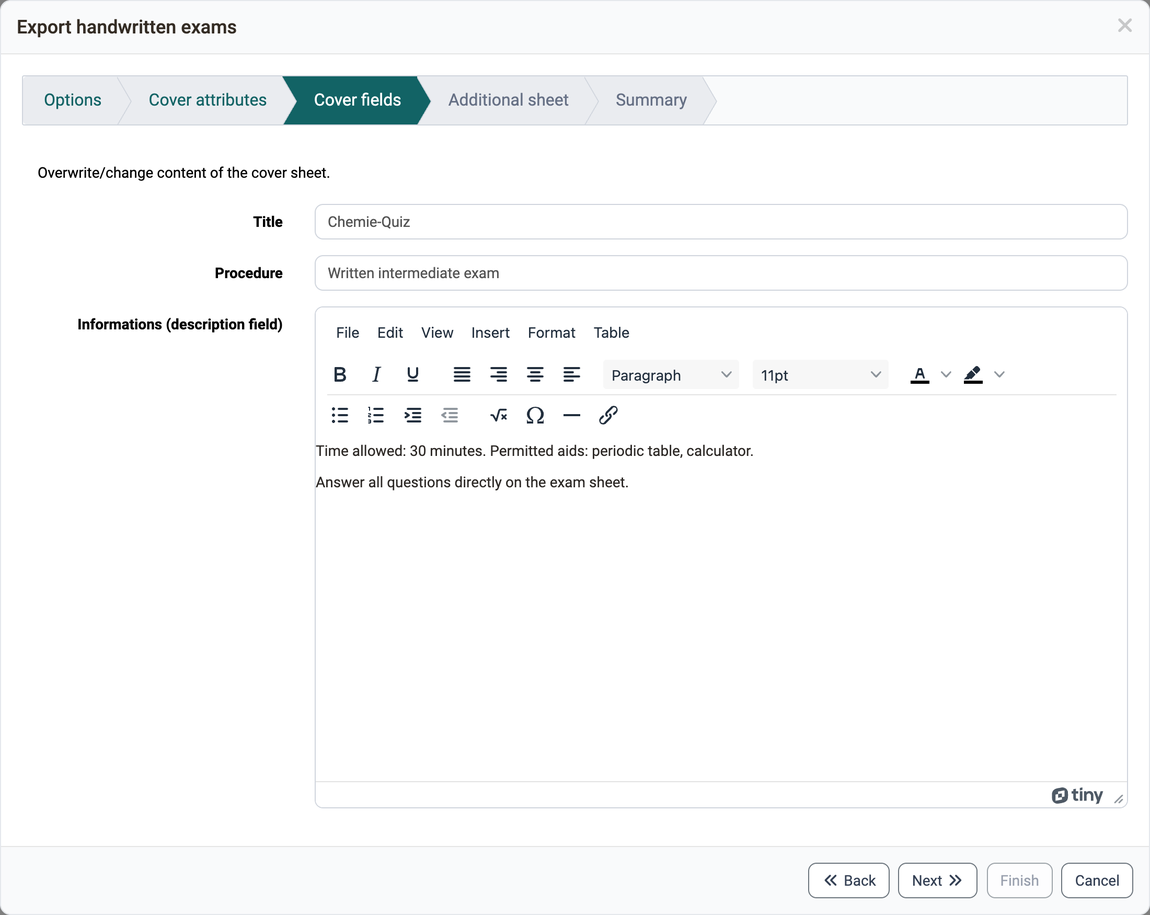Expand the highlight color options arrow
The height and width of the screenshot is (915, 1150).
(1000, 375)
